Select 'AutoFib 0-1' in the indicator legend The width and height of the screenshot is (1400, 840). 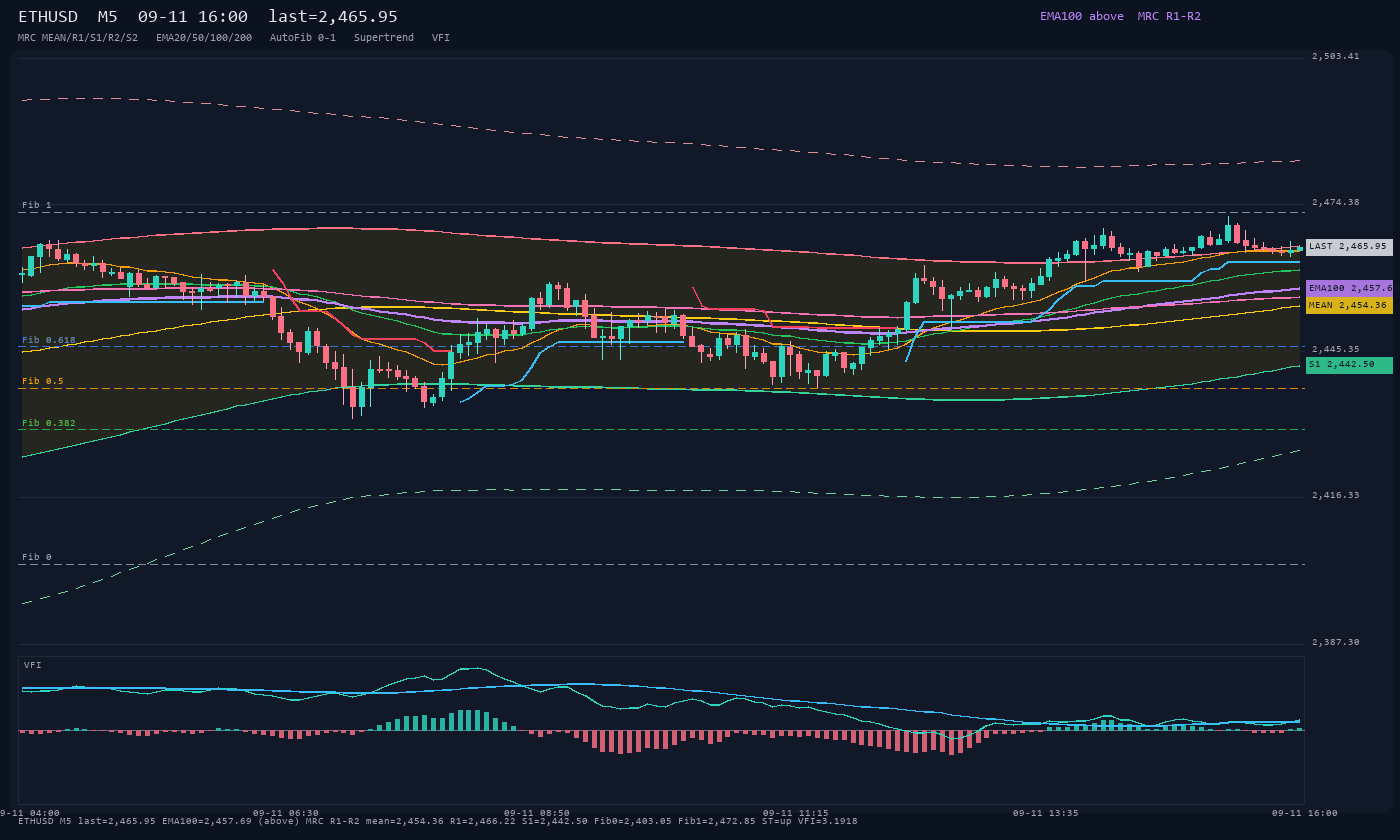click(303, 38)
